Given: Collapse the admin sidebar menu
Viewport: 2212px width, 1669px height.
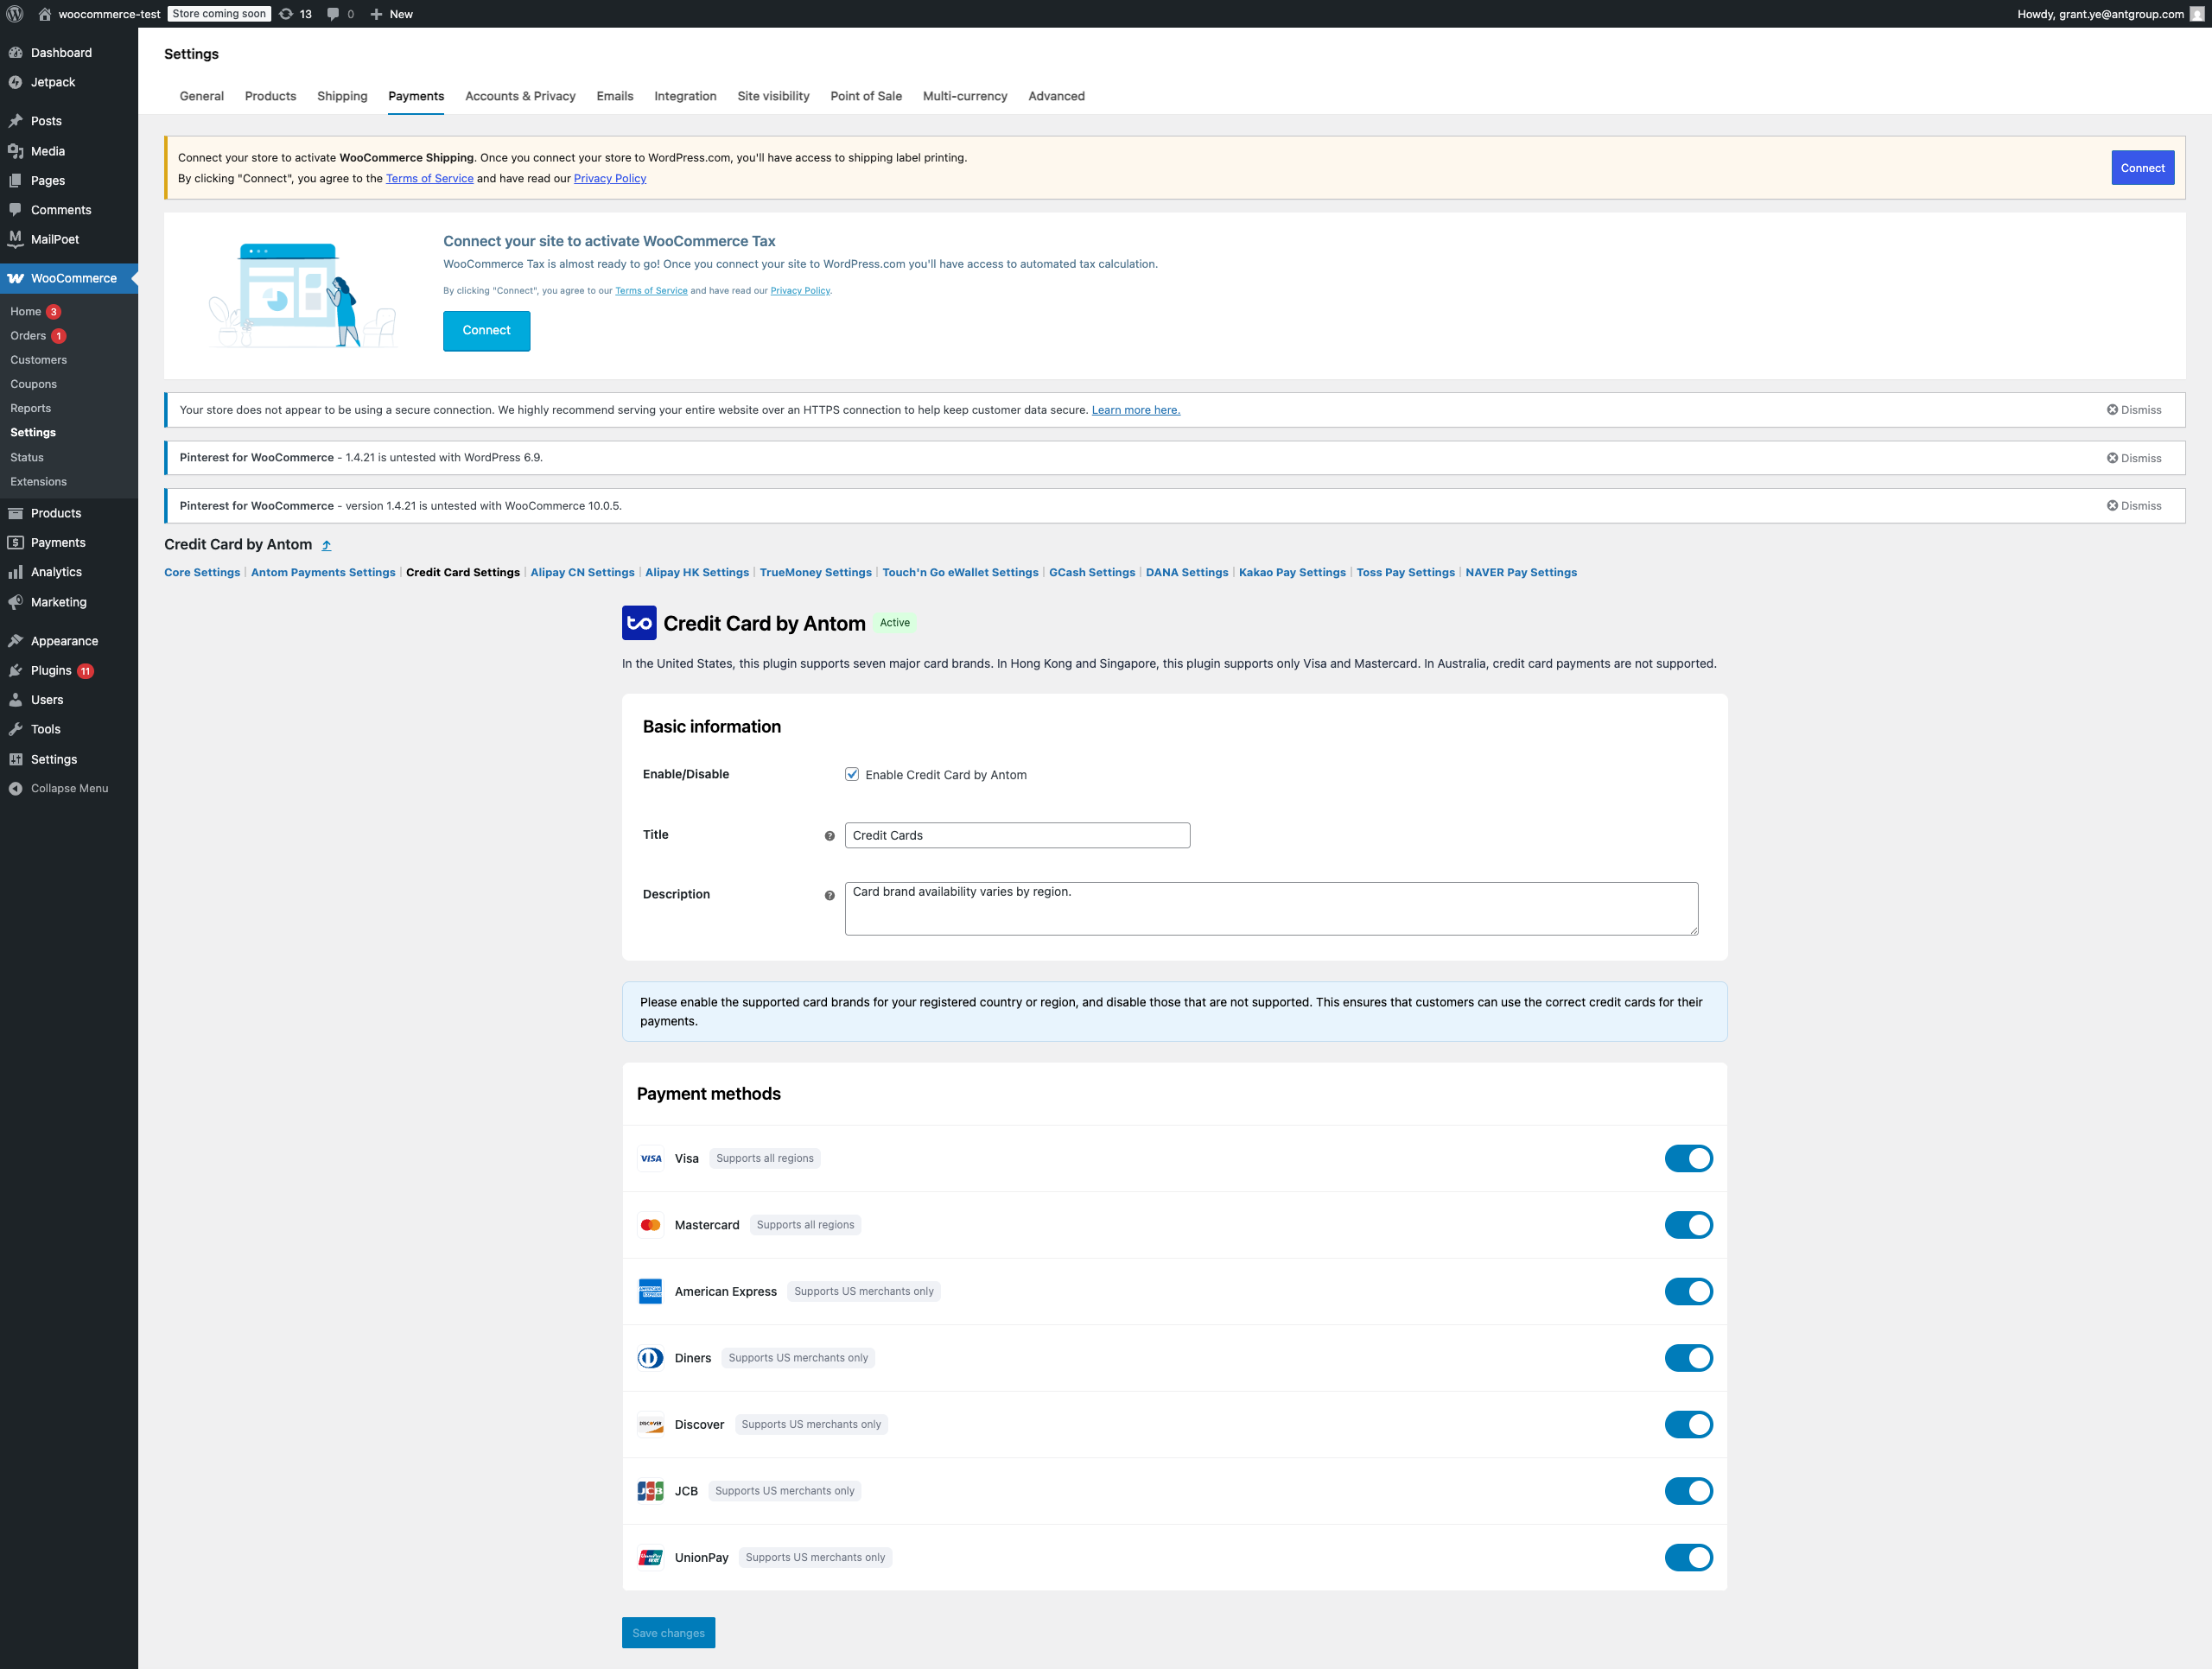Looking at the screenshot, I should point(68,788).
